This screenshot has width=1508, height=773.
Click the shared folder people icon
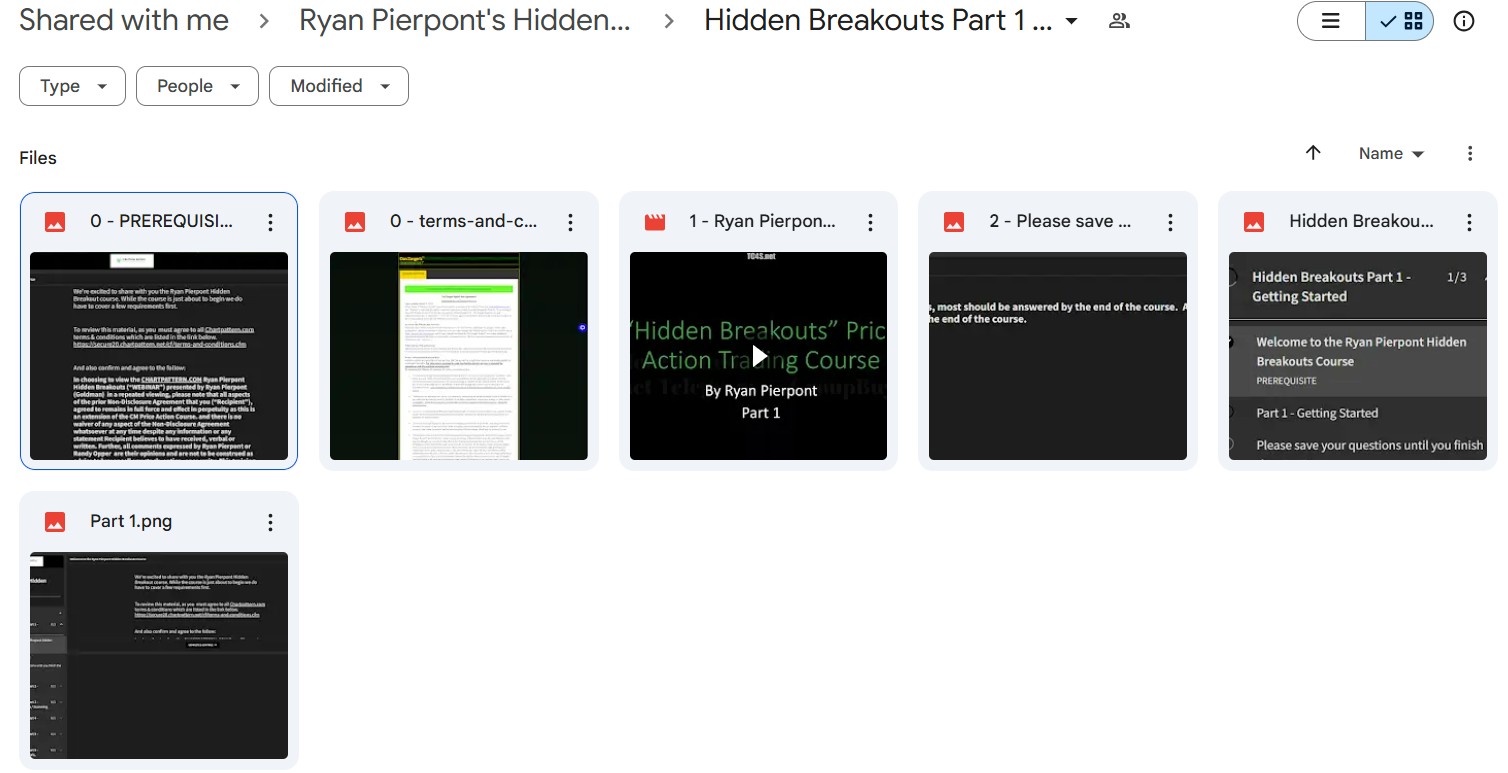pyautogui.click(x=1120, y=21)
